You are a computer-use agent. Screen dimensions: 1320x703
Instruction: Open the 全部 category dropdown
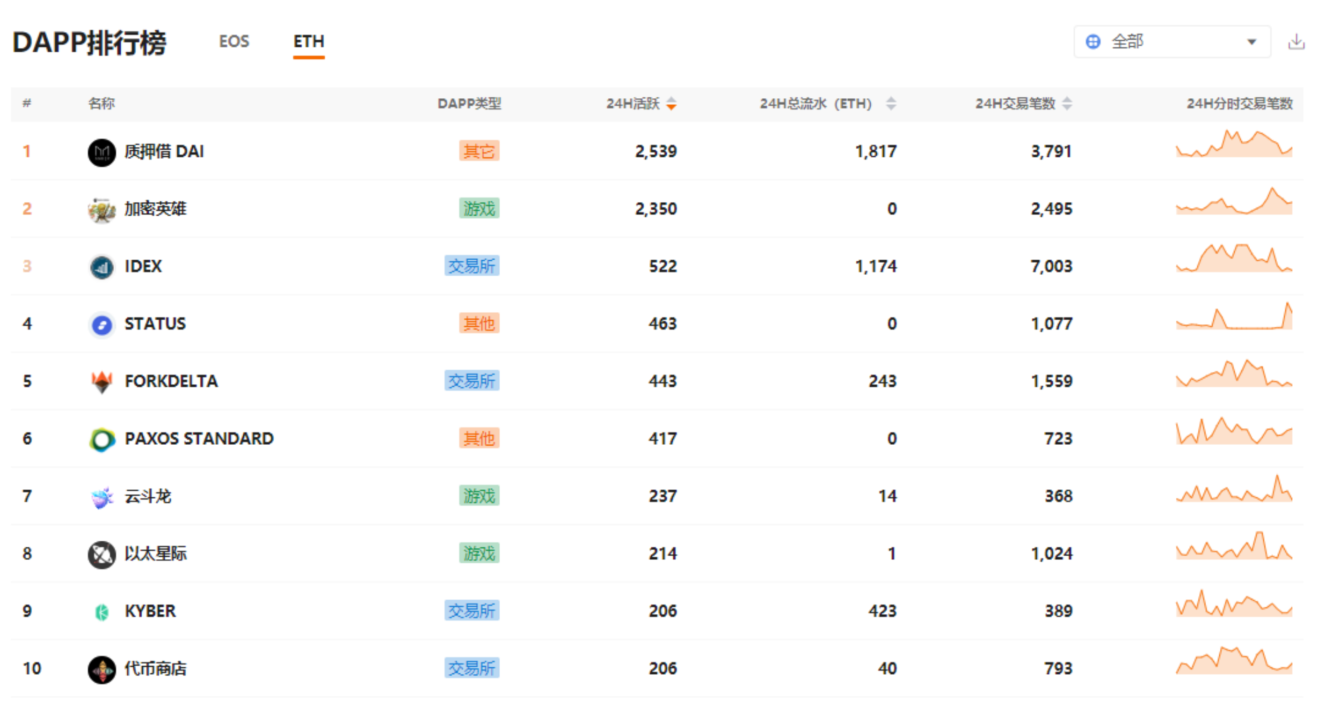(1173, 42)
